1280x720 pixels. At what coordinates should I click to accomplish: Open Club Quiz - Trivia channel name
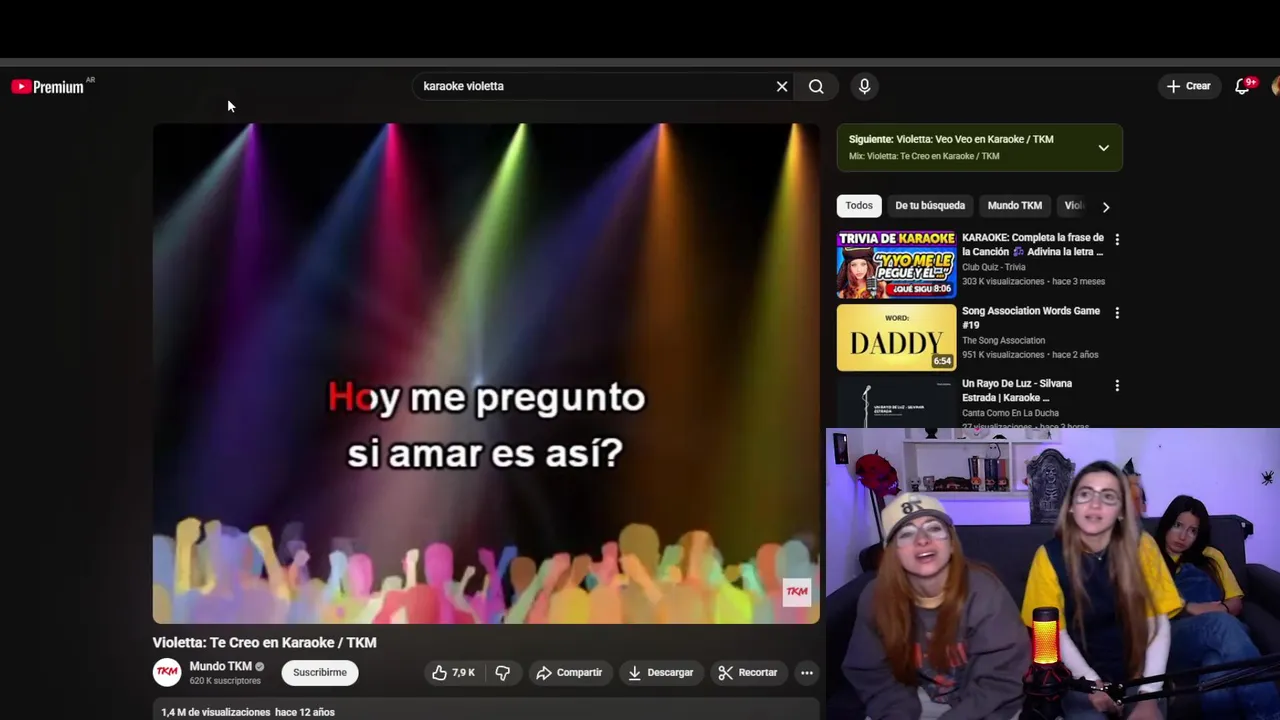(994, 267)
